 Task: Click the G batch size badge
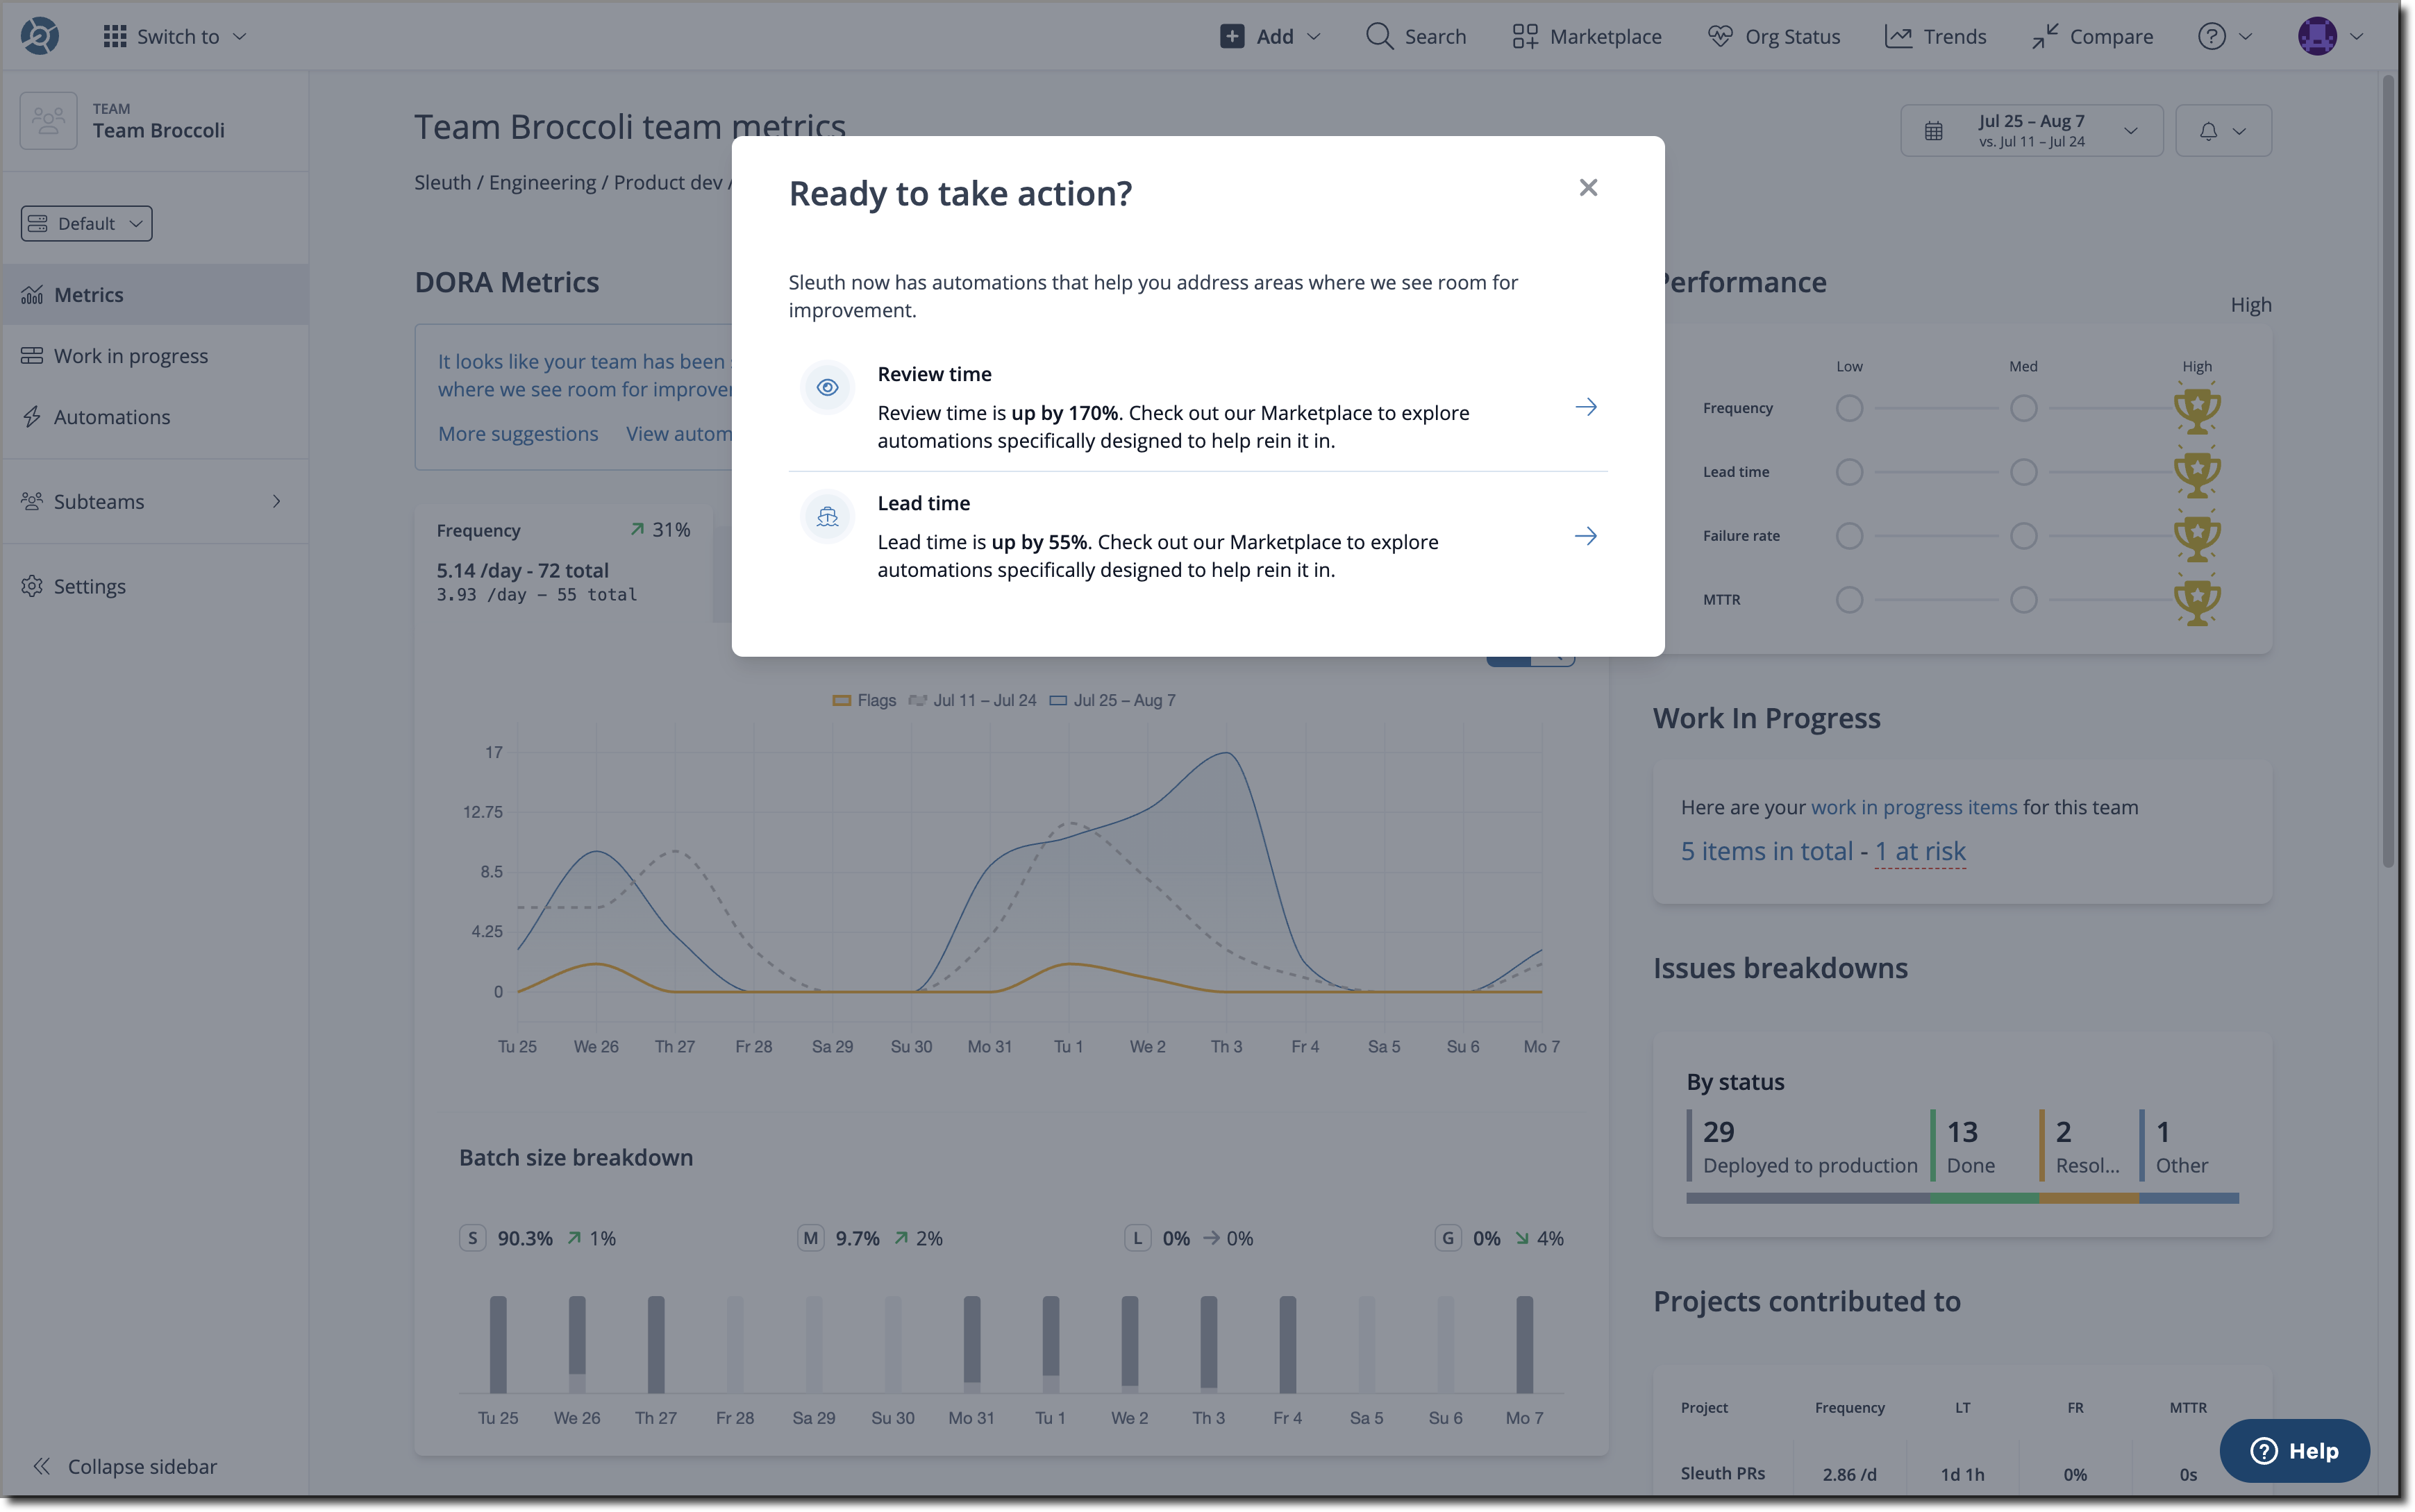pyautogui.click(x=1447, y=1238)
